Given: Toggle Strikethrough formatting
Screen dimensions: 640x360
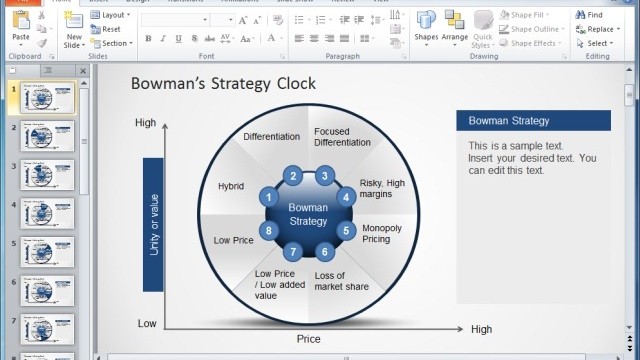Looking at the screenshot, I should pos(209,39).
